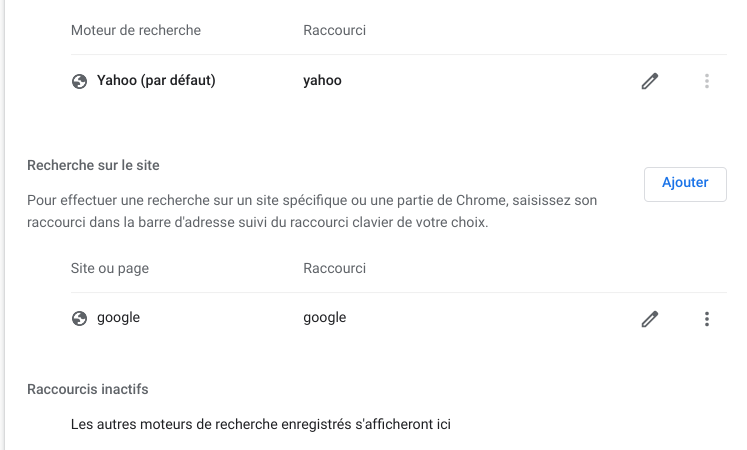Click the Moteur de recherche column header
This screenshot has height=450, width=747.
point(136,30)
